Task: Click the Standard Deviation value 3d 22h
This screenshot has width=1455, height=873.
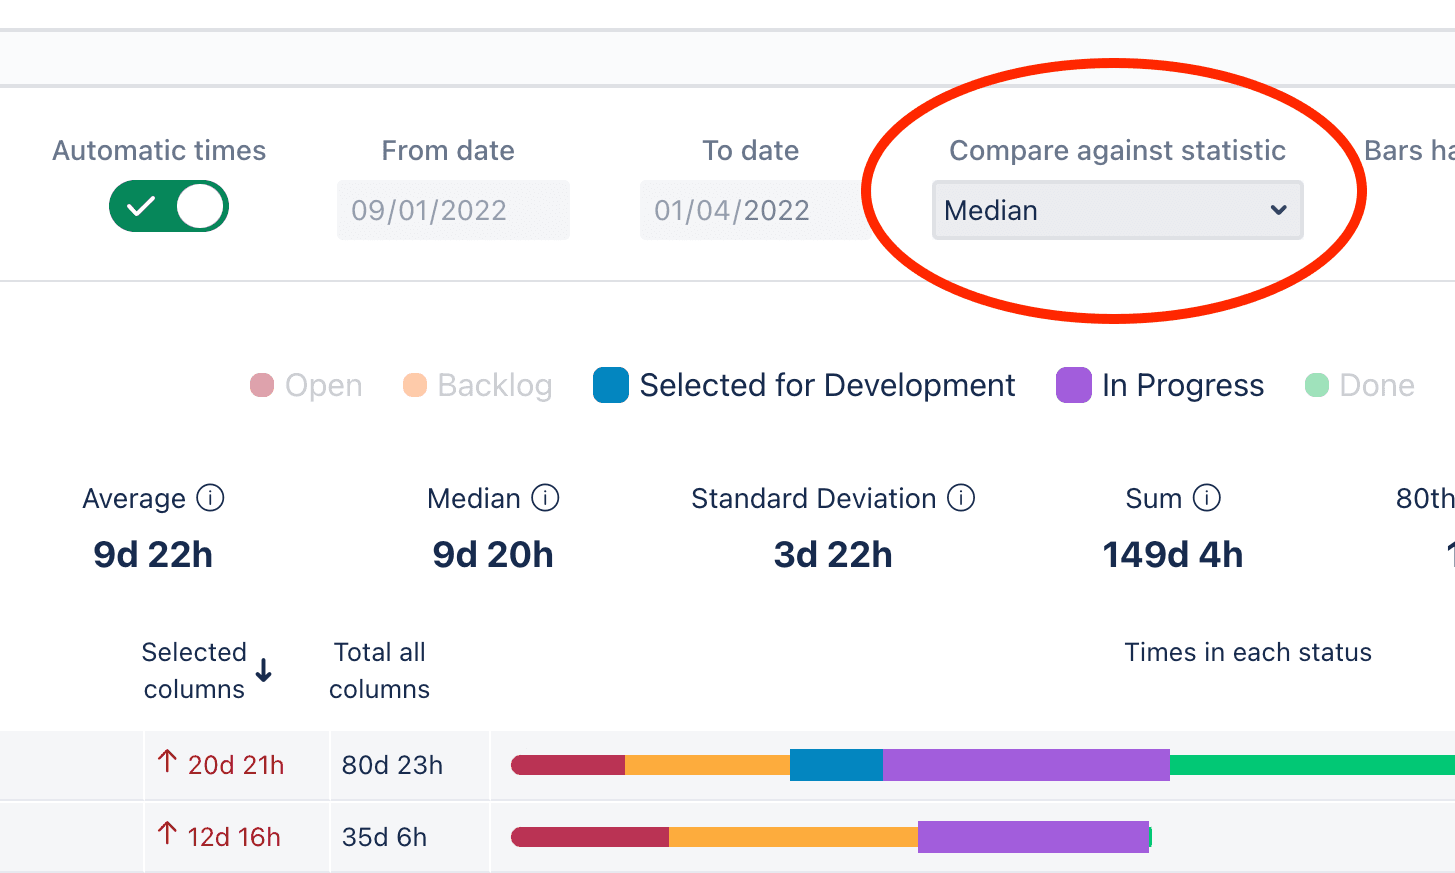Action: point(833,555)
